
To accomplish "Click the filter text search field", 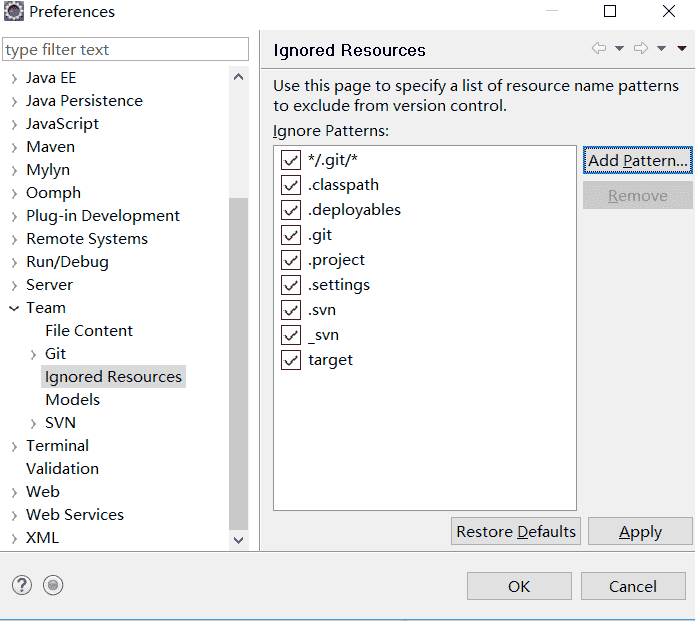I will click(x=126, y=50).
